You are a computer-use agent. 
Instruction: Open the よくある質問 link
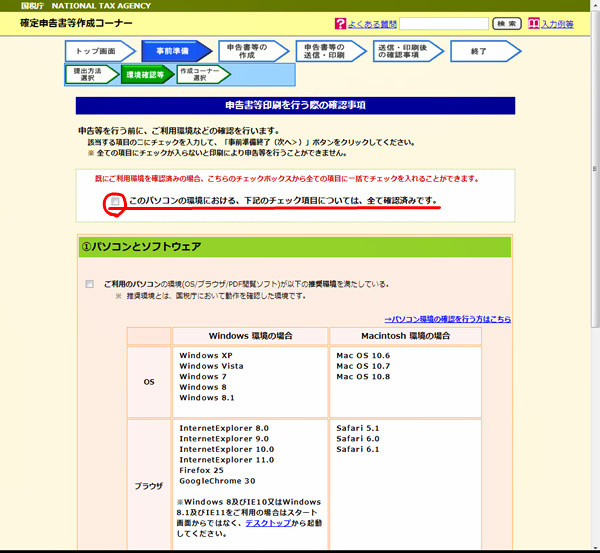(372, 24)
